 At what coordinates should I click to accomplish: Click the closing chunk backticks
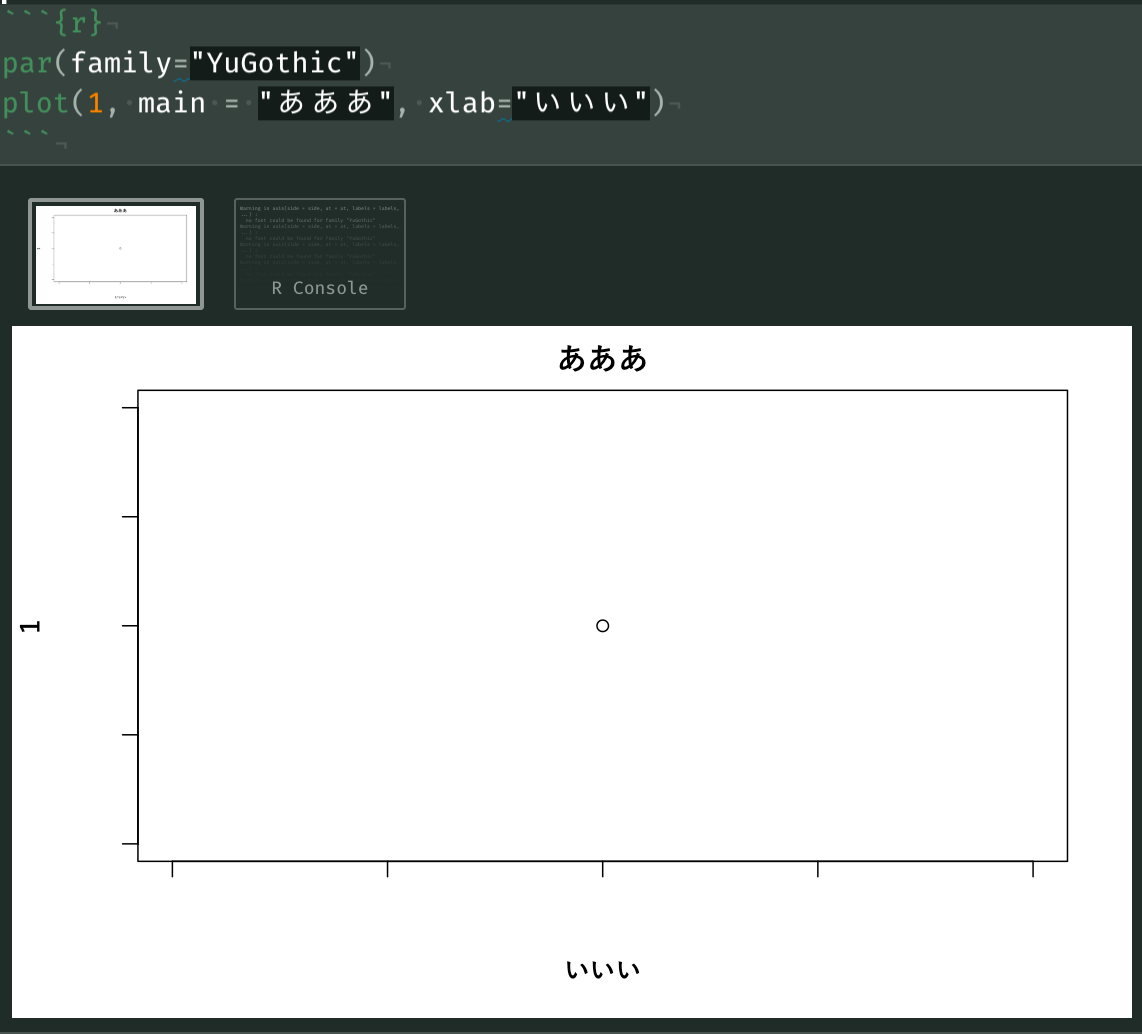pos(28,135)
